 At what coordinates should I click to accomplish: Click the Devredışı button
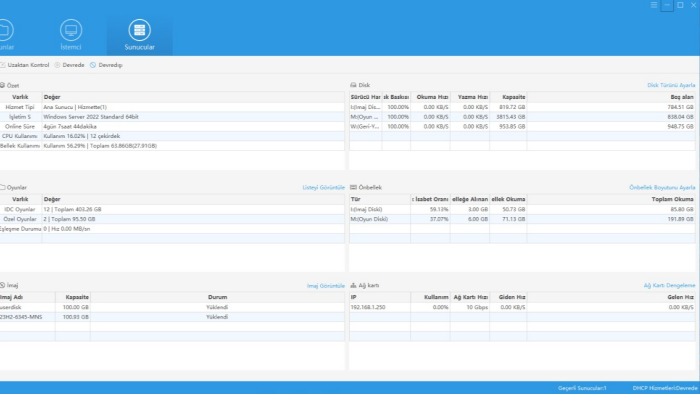106,65
